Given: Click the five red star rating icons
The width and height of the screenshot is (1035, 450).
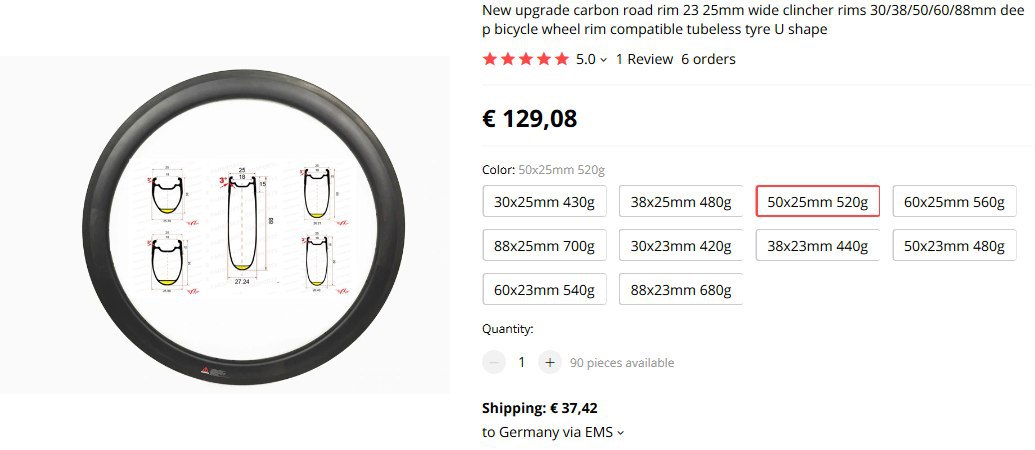Looking at the screenshot, I should [525, 59].
